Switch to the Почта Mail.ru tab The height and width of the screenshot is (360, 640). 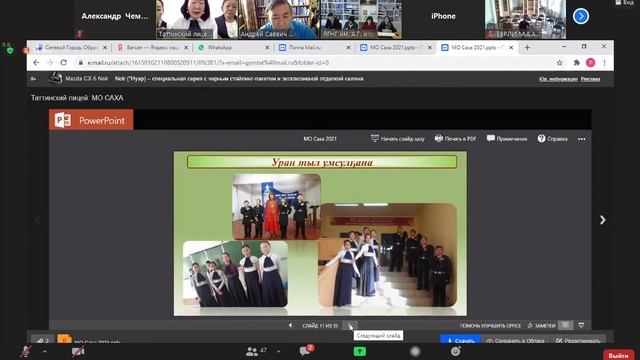(x=315, y=48)
